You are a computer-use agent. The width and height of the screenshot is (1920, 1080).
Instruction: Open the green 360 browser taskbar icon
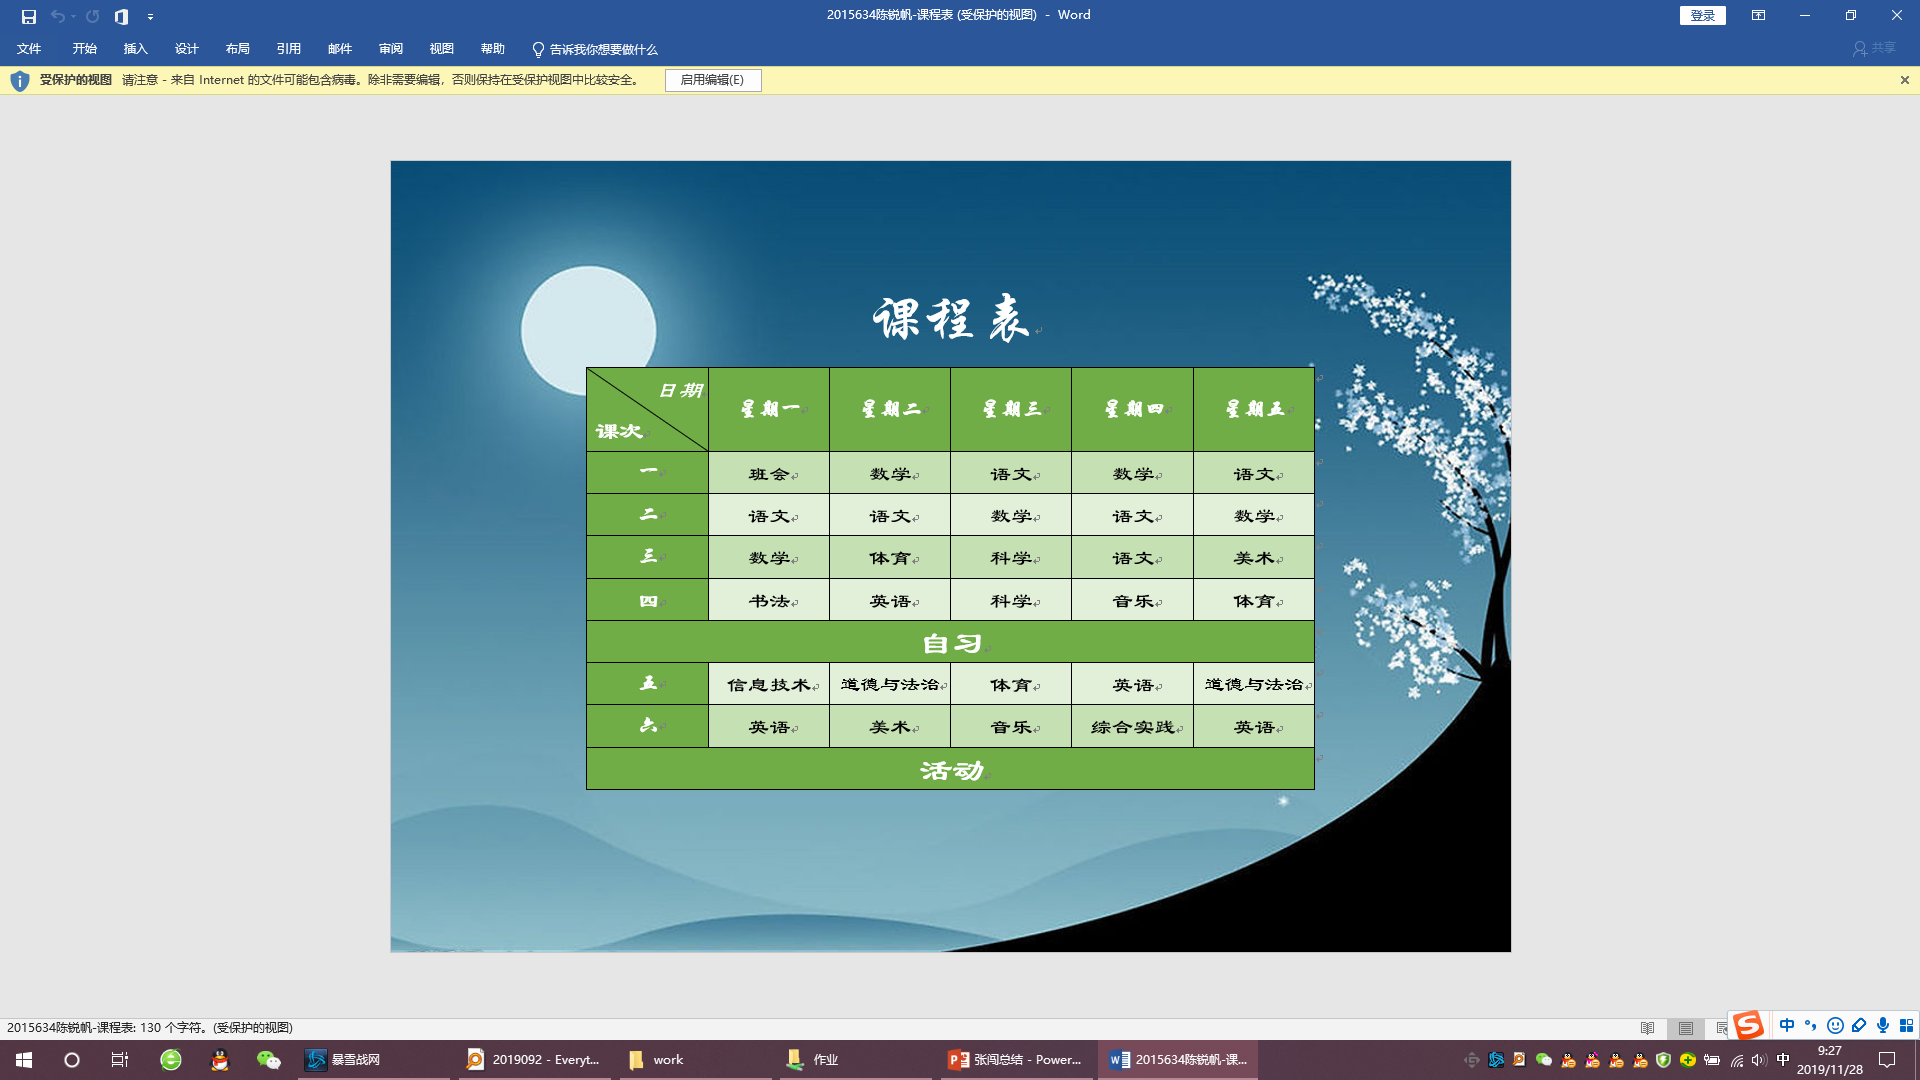[x=171, y=1059]
